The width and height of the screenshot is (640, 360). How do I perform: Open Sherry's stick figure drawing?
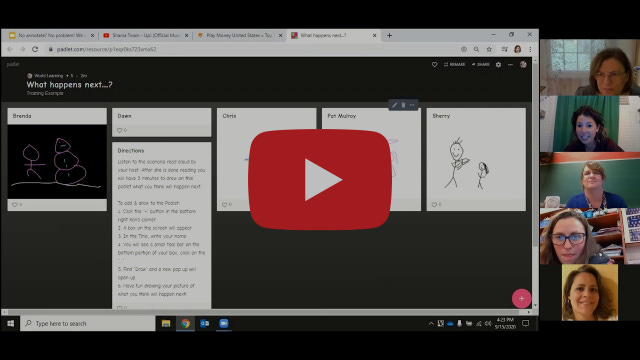tap(476, 162)
